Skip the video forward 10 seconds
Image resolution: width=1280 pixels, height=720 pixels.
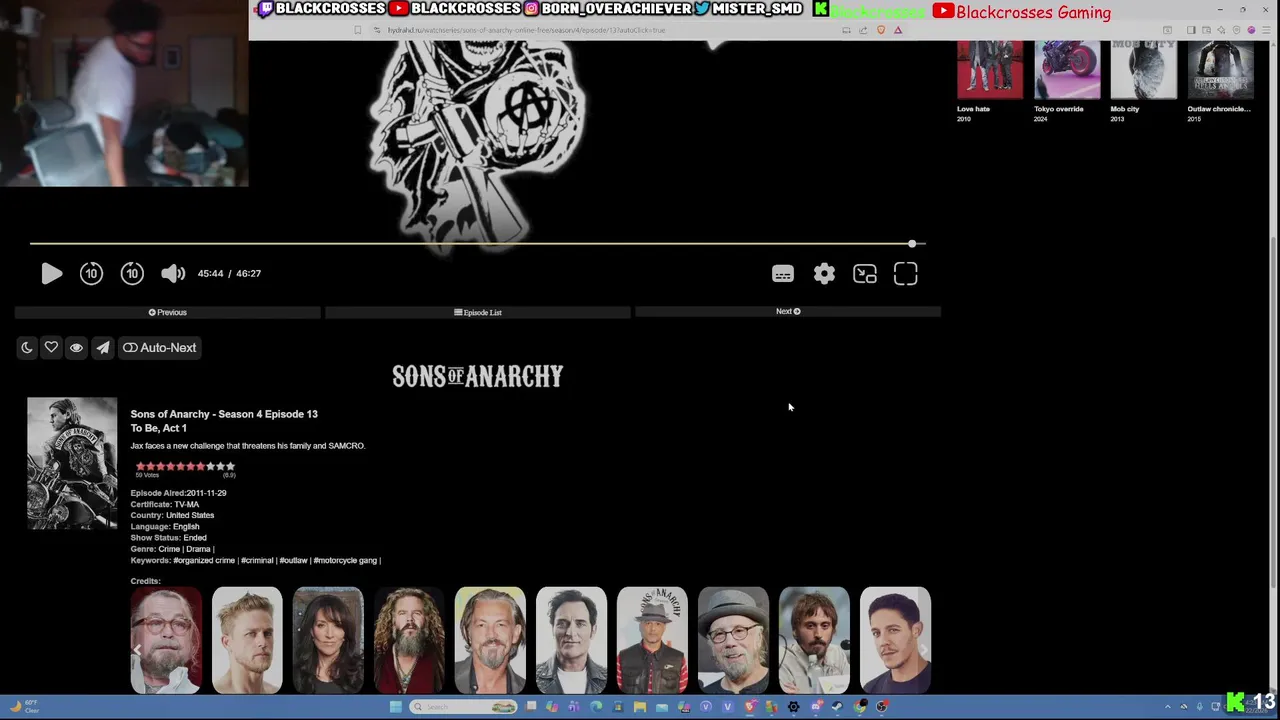click(132, 273)
